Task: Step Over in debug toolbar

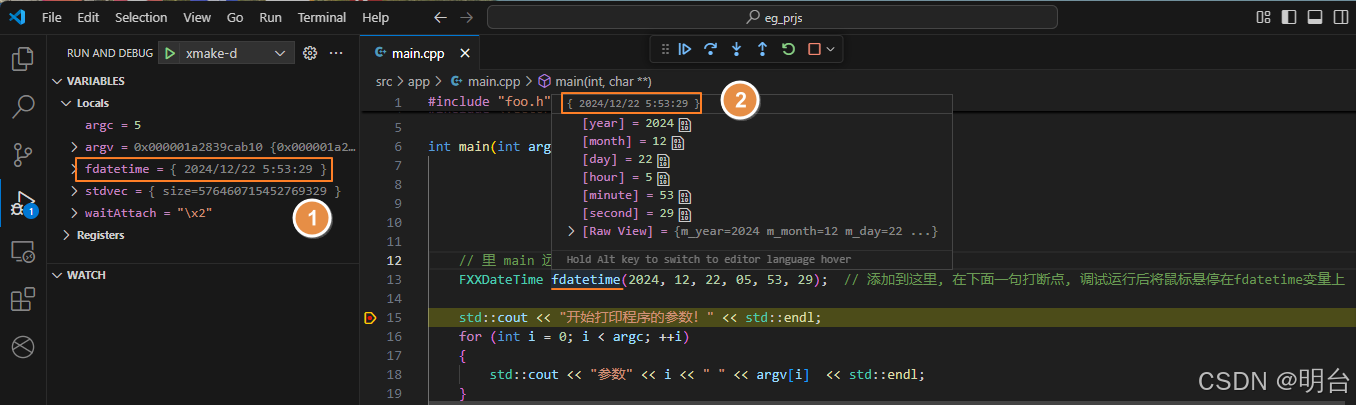Action: pyautogui.click(x=711, y=48)
